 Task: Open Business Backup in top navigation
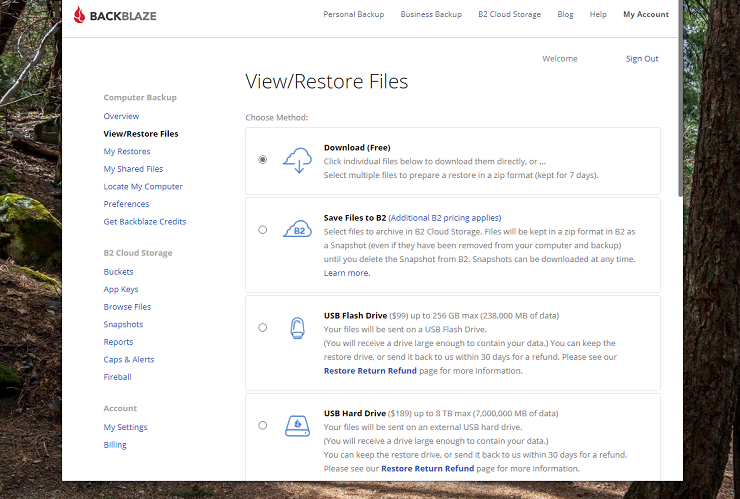431,14
